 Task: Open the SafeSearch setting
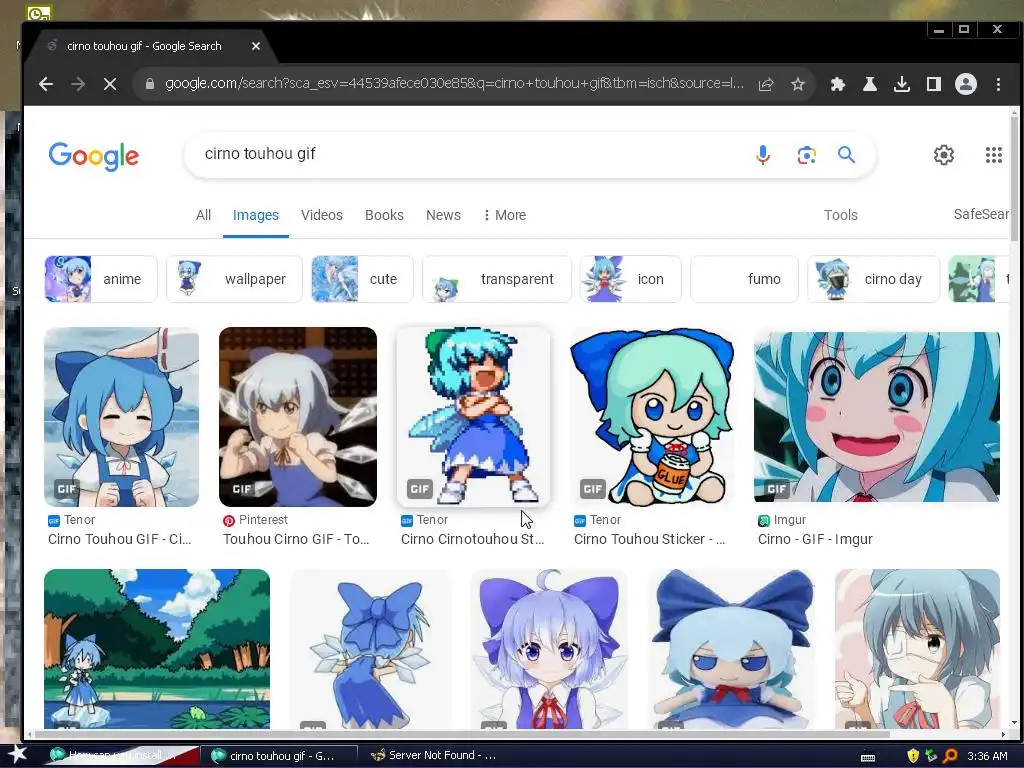[981, 214]
